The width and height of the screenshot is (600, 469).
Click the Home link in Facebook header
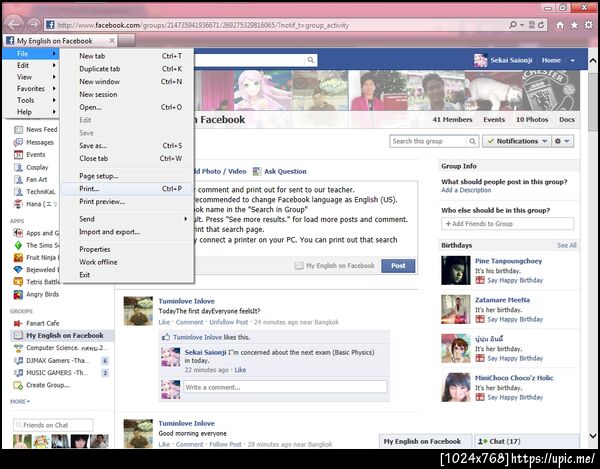click(x=551, y=60)
